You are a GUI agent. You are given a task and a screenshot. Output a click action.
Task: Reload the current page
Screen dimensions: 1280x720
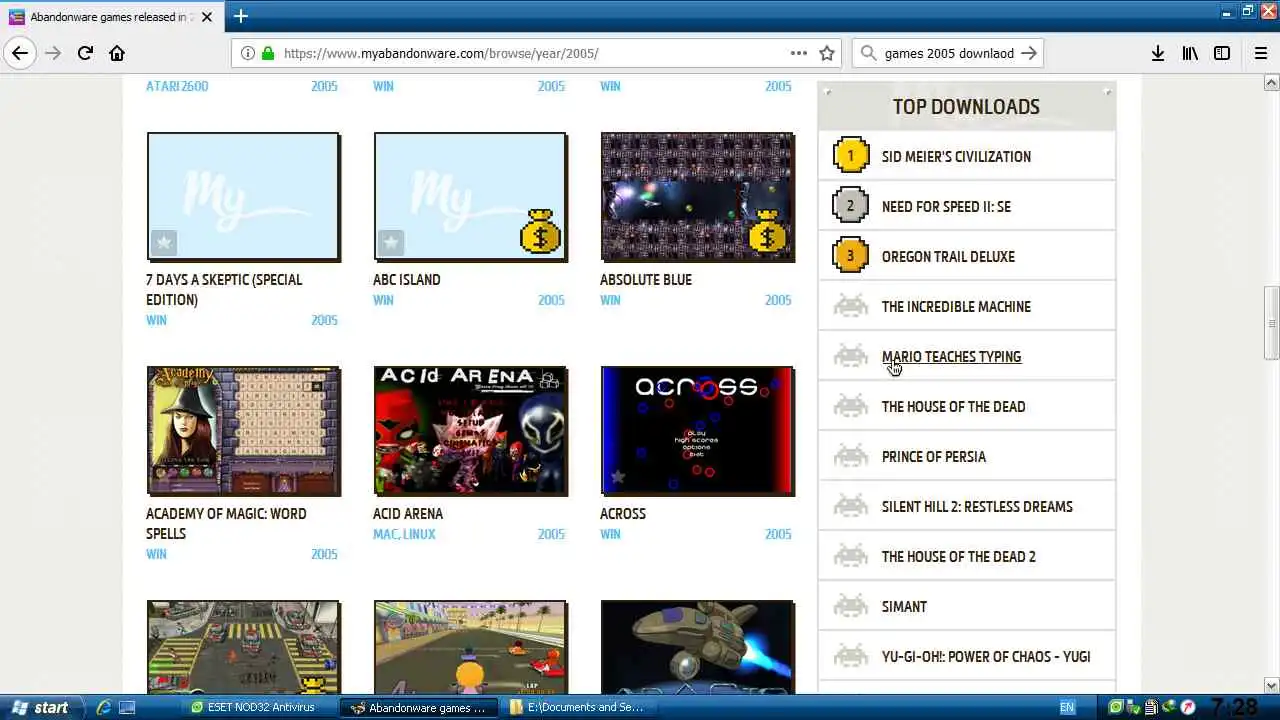point(85,53)
